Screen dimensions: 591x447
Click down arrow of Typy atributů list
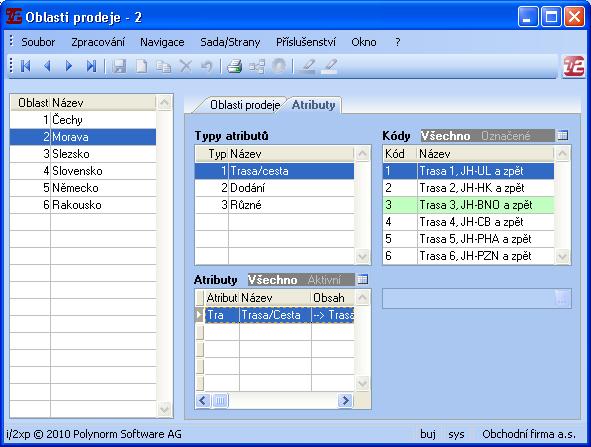[362, 256]
